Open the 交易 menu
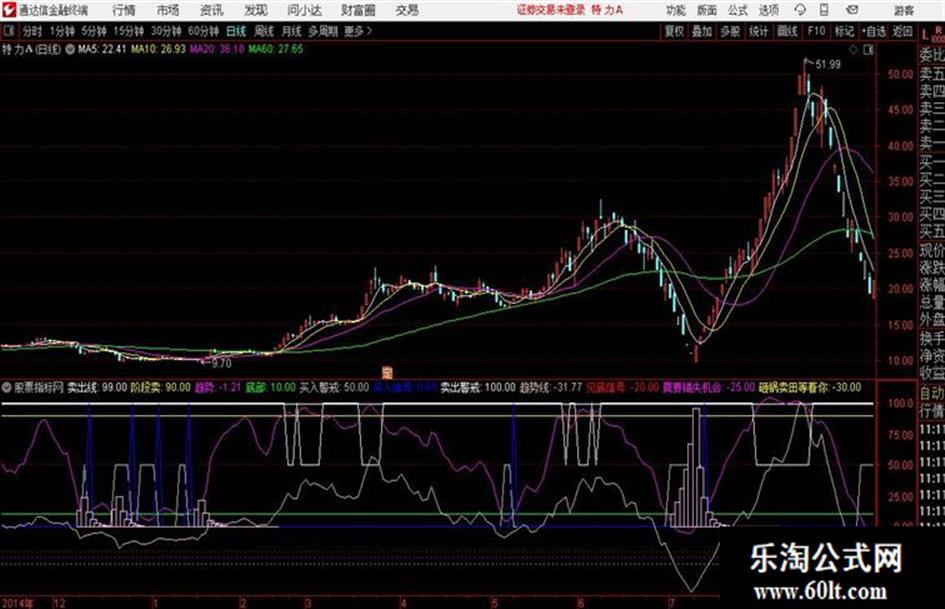Viewport: 945px width, 609px height. coord(407,10)
